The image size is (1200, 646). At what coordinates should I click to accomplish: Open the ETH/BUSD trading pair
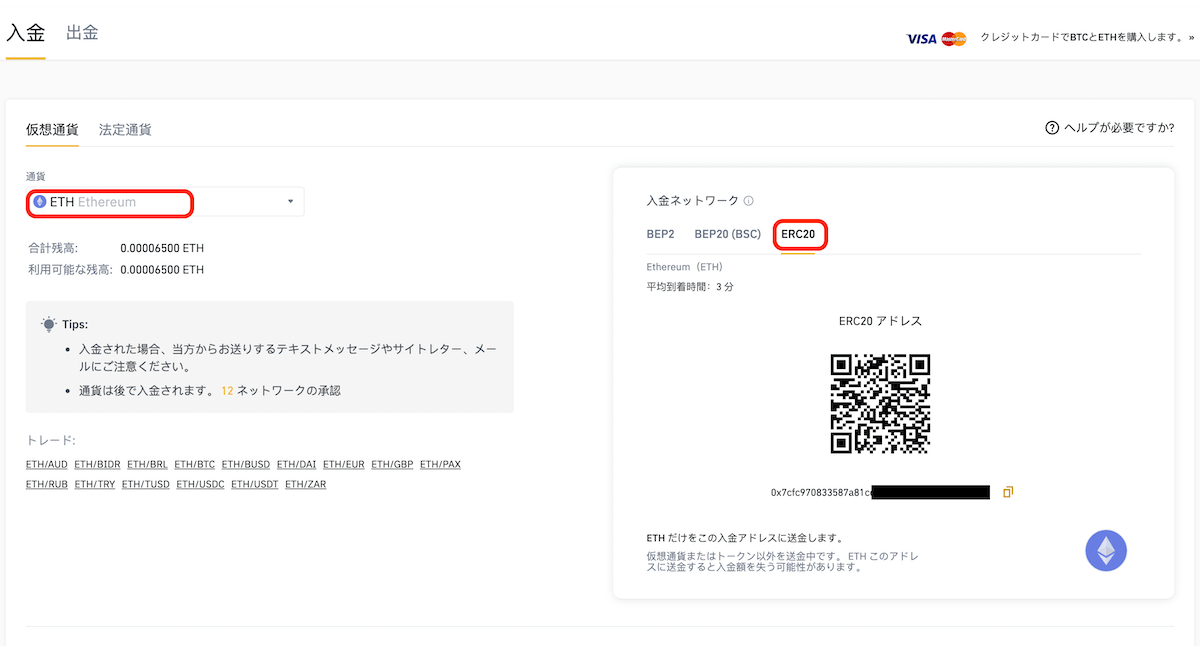[x=246, y=464]
